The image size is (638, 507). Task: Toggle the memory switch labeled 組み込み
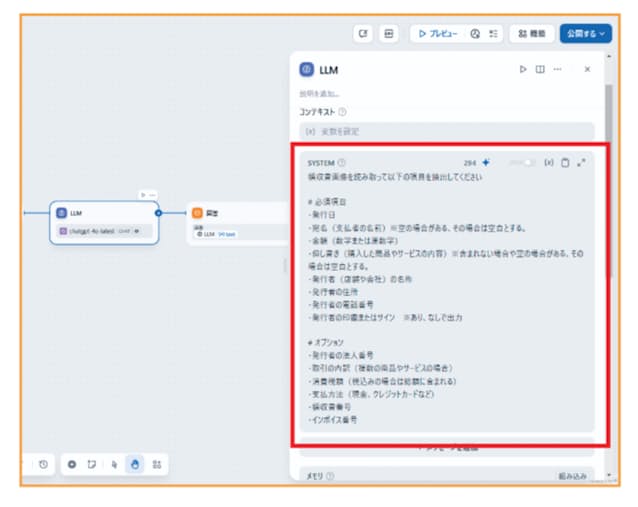pos(575,476)
